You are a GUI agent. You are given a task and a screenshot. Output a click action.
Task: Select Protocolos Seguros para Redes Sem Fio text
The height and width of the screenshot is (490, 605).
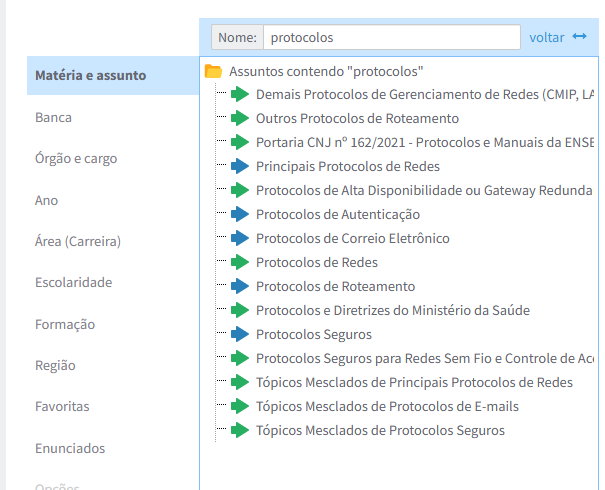point(425,358)
